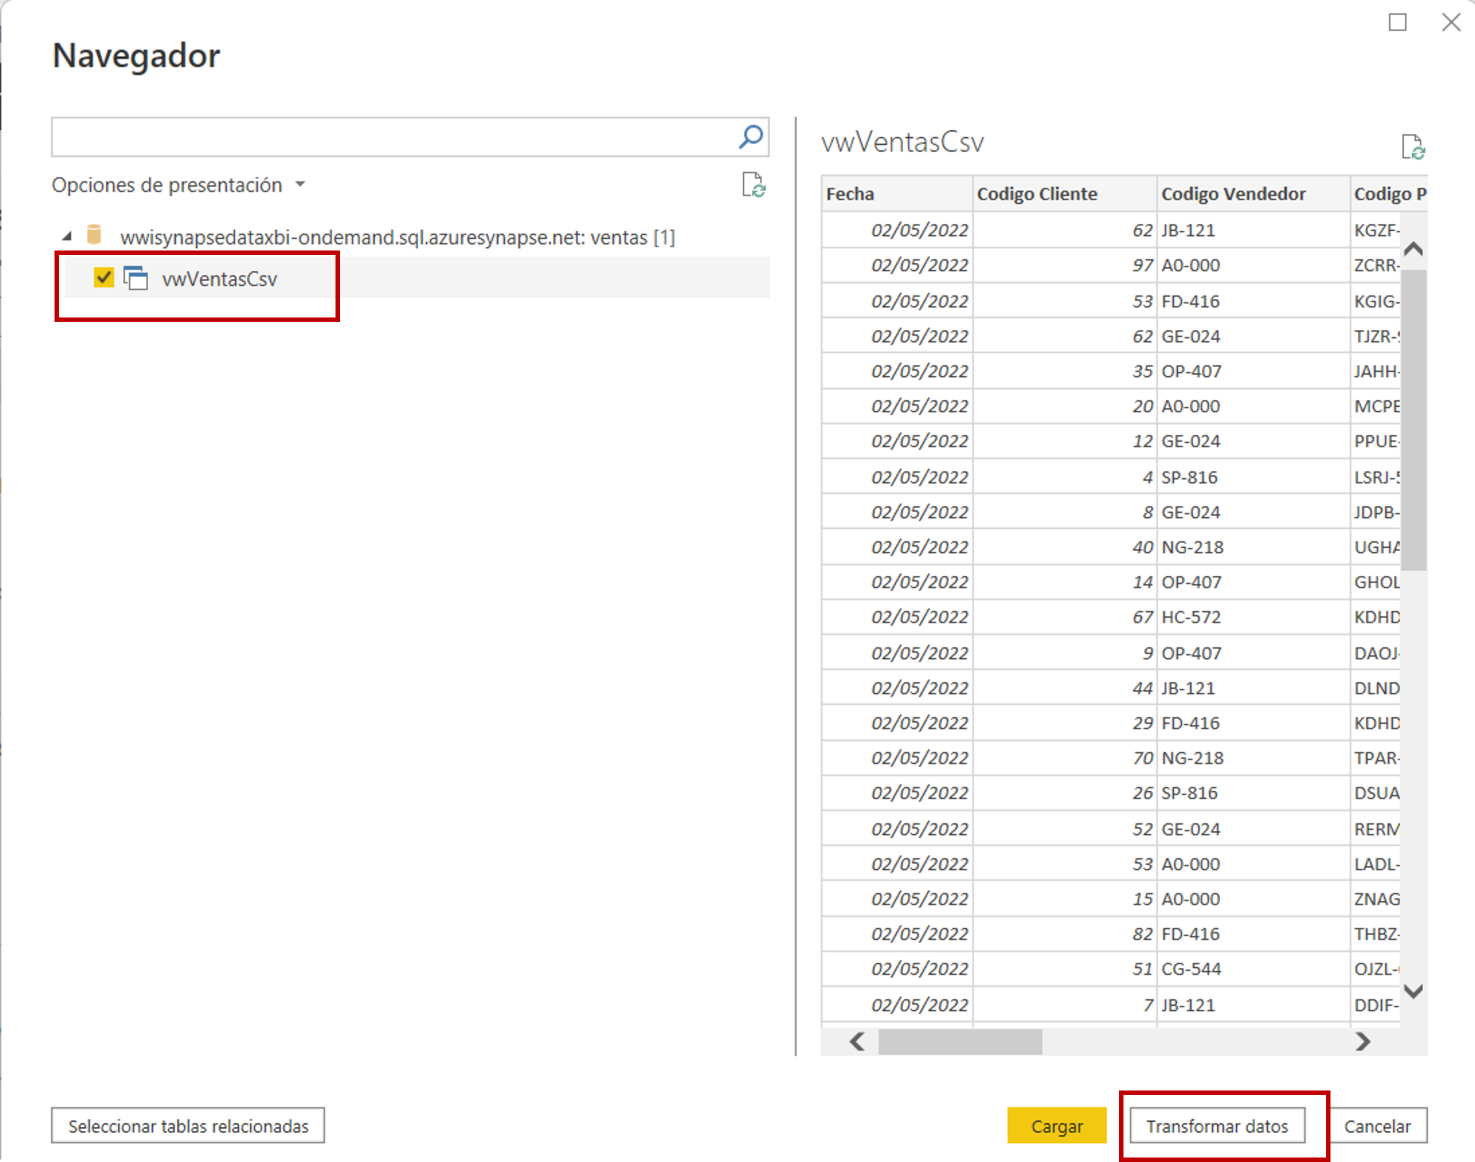Click the database icon beside the ventas server
Viewport: 1475px width, 1162px height.
coord(95,237)
